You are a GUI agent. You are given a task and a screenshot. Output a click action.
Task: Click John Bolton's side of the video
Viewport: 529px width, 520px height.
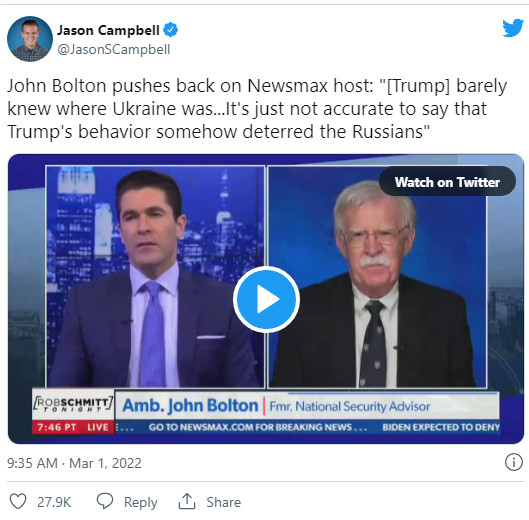(x=377, y=277)
